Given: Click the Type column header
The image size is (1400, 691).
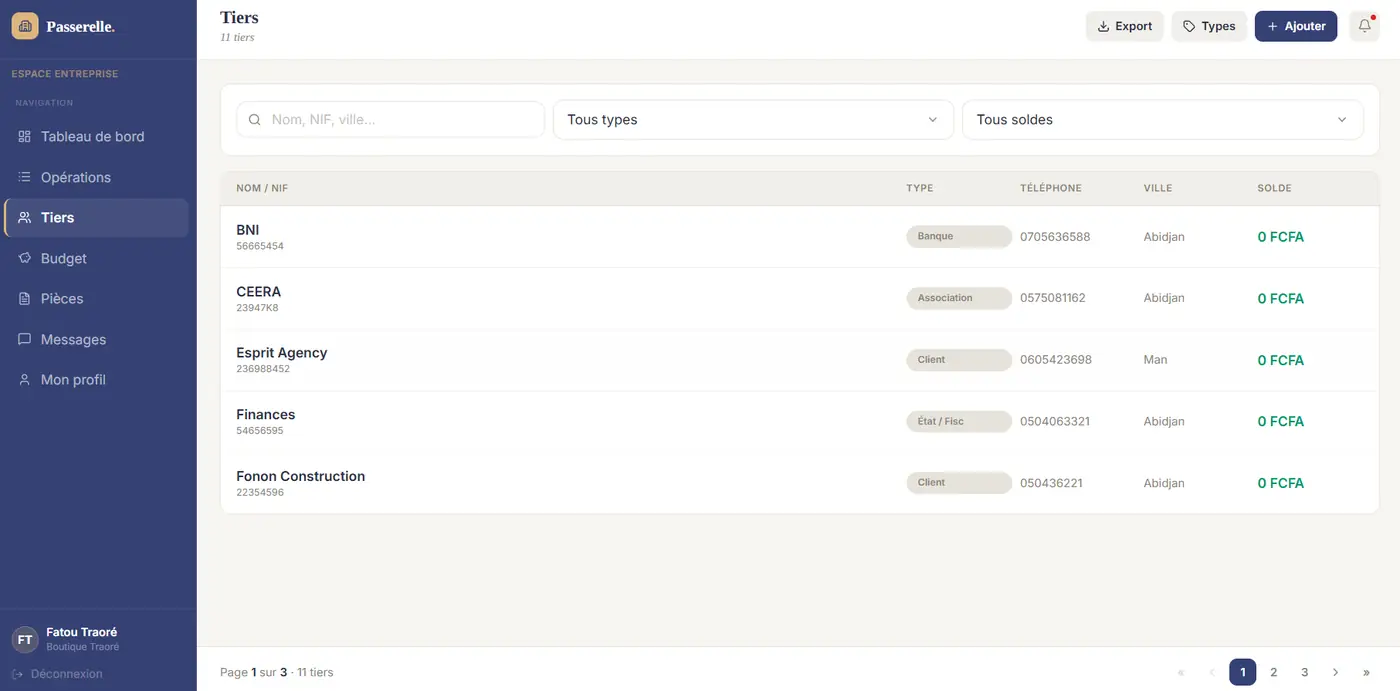Looking at the screenshot, I should tap(920, 188).
